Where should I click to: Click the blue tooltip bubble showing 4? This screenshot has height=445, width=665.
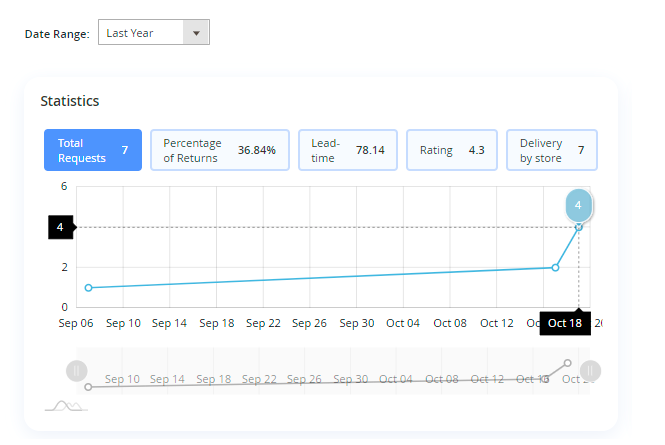tap(578, 205)
